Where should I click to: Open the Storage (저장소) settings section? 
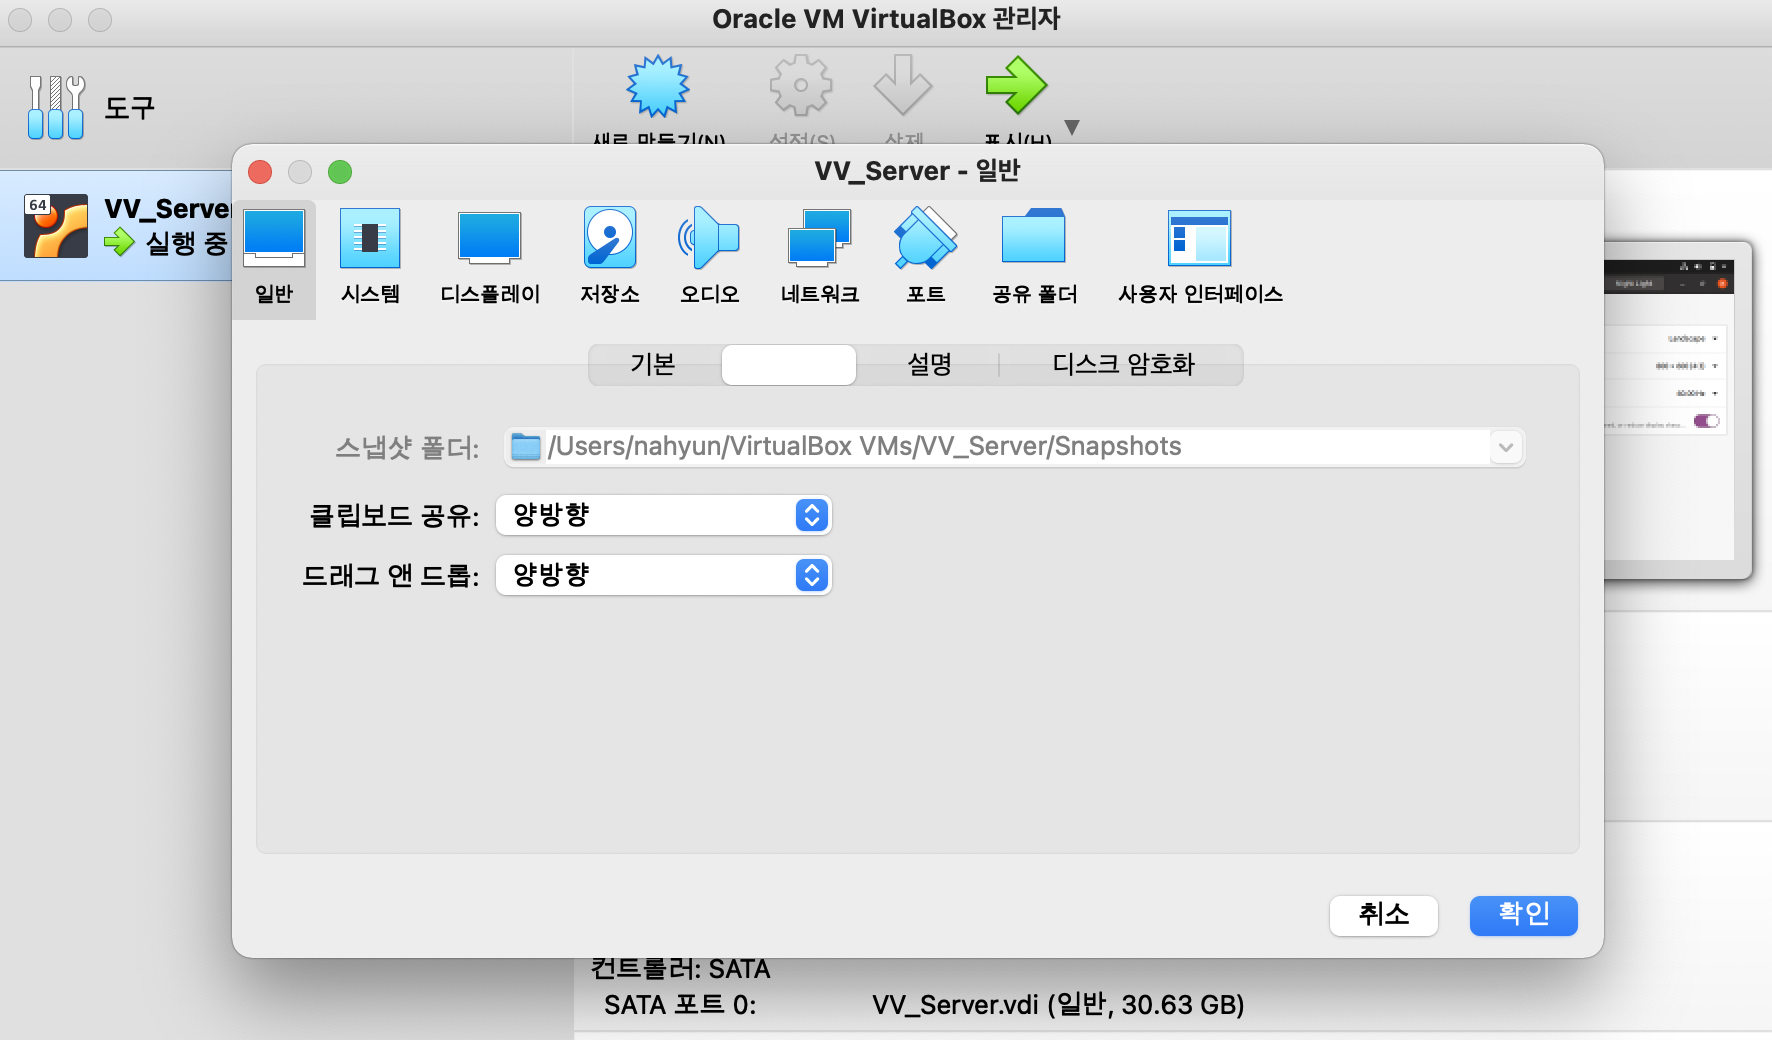point(610,257)
